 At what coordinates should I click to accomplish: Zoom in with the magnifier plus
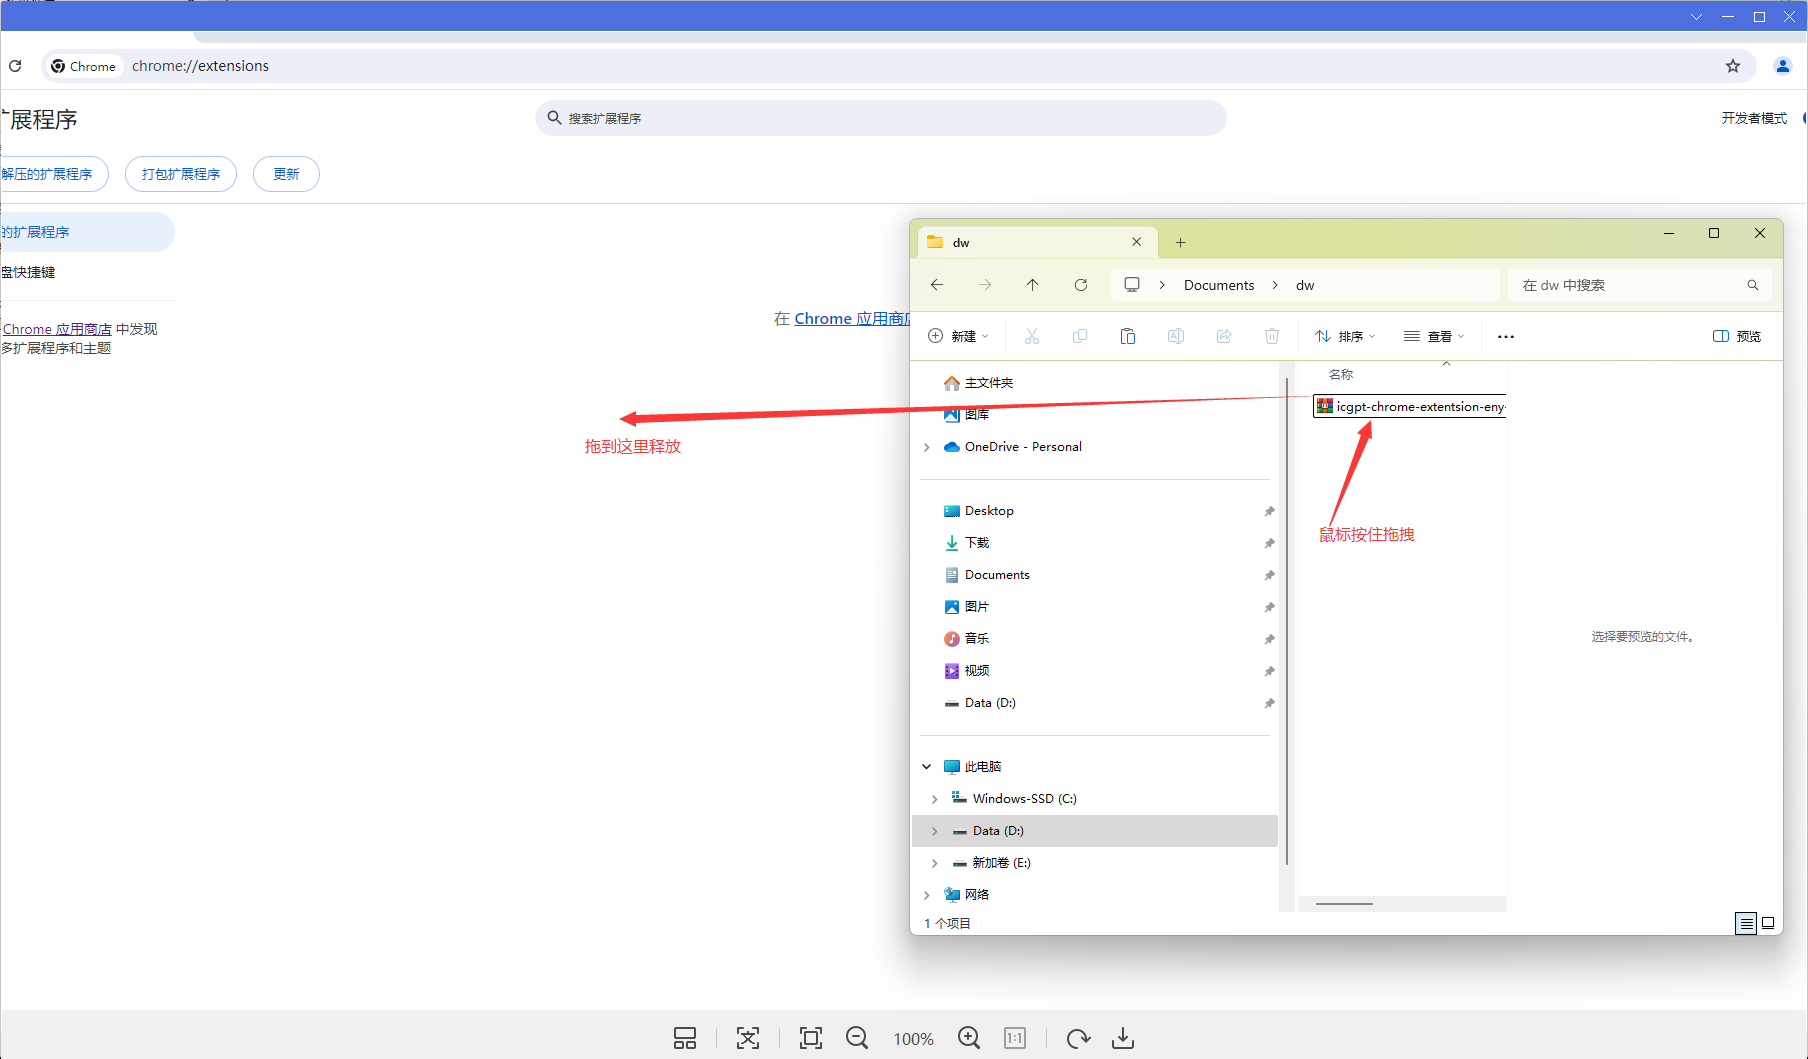(969, 1038)
